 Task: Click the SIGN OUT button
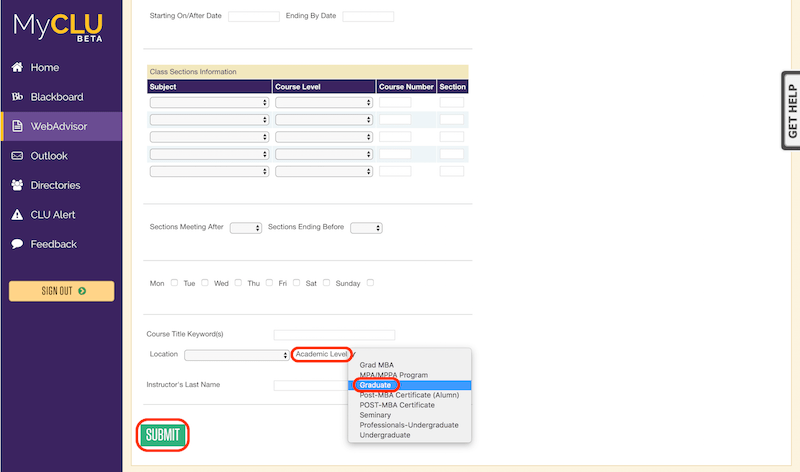point(61,291)
